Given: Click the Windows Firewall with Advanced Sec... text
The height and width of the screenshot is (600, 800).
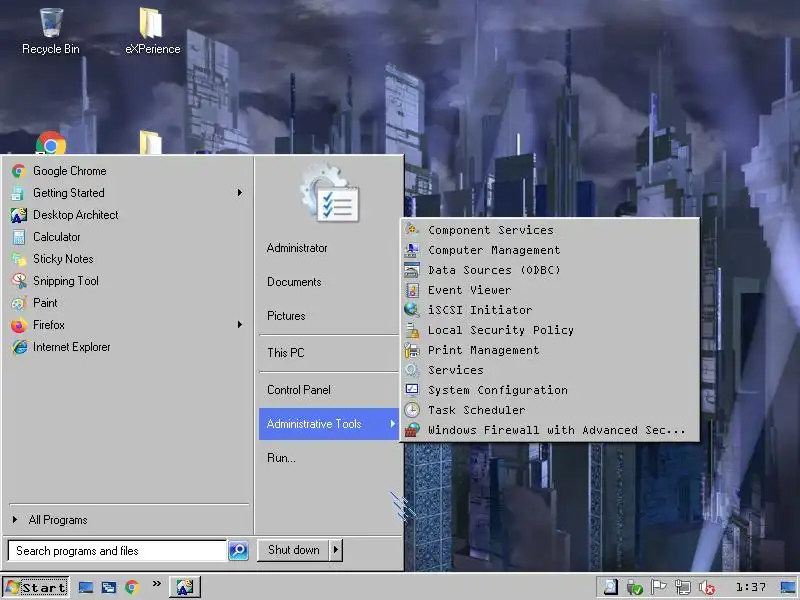Looking at the screenshot, I should (556, 430).
